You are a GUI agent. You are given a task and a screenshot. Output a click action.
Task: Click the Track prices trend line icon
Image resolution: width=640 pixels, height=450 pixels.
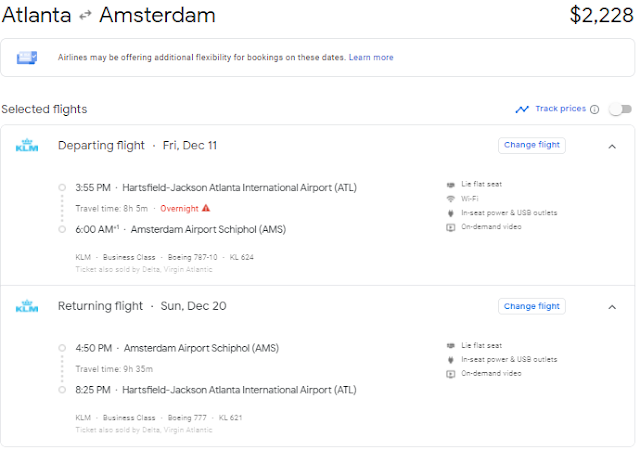pyautogui.click(x=522, y=109)
